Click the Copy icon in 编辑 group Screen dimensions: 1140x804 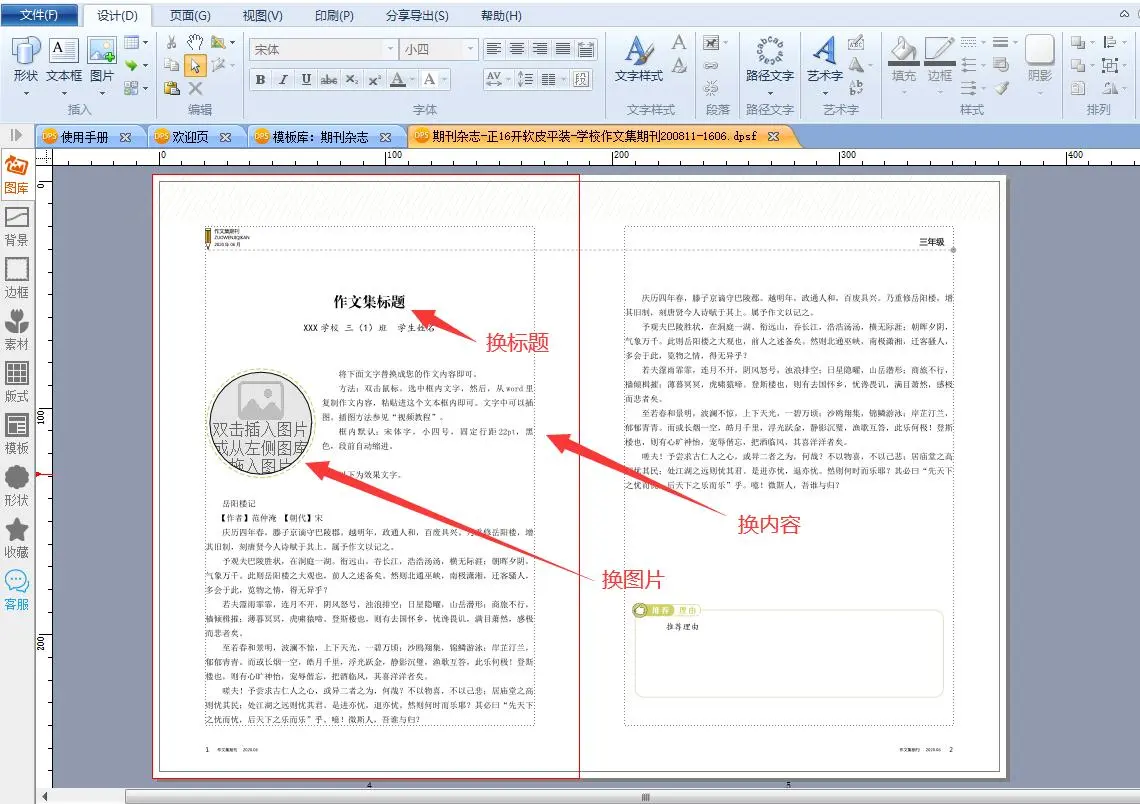click(172, 65)
